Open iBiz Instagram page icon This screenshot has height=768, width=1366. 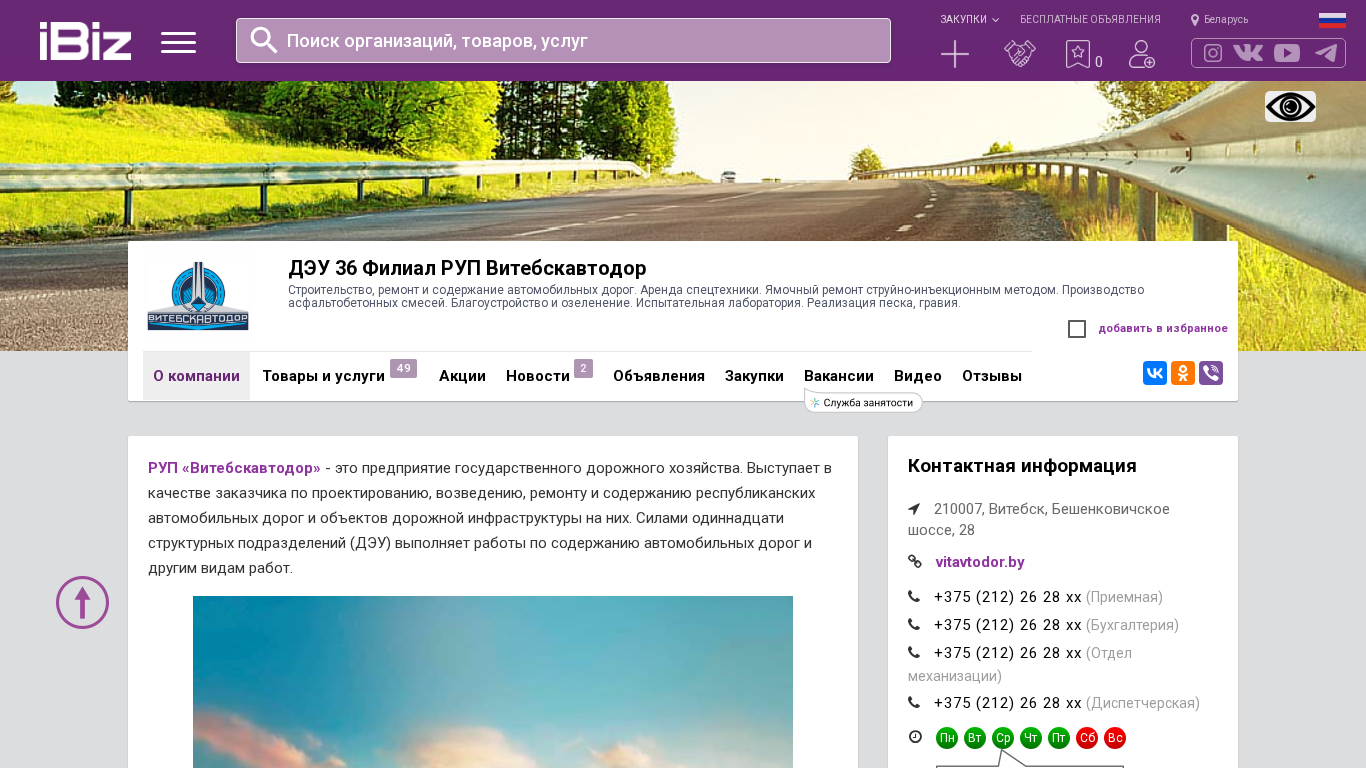1213,53
